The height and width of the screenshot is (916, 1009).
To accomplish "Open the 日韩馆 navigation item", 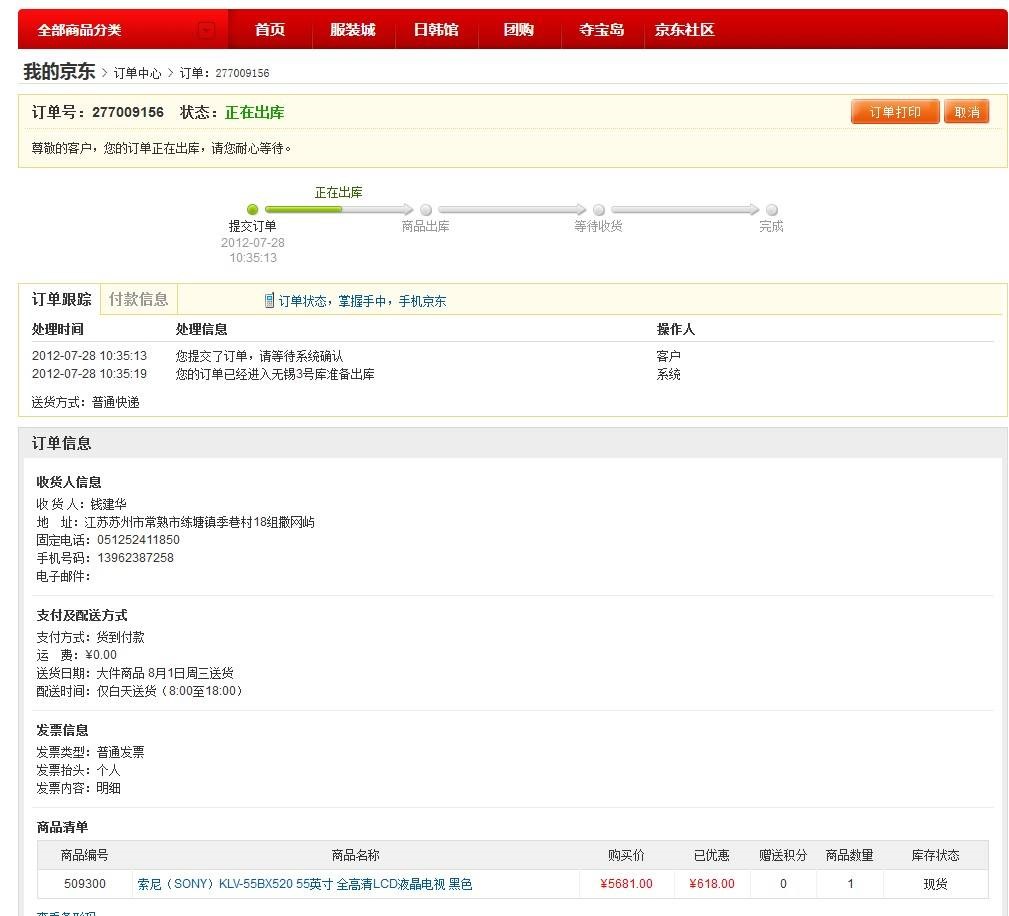I will click(x=436, y=30).
